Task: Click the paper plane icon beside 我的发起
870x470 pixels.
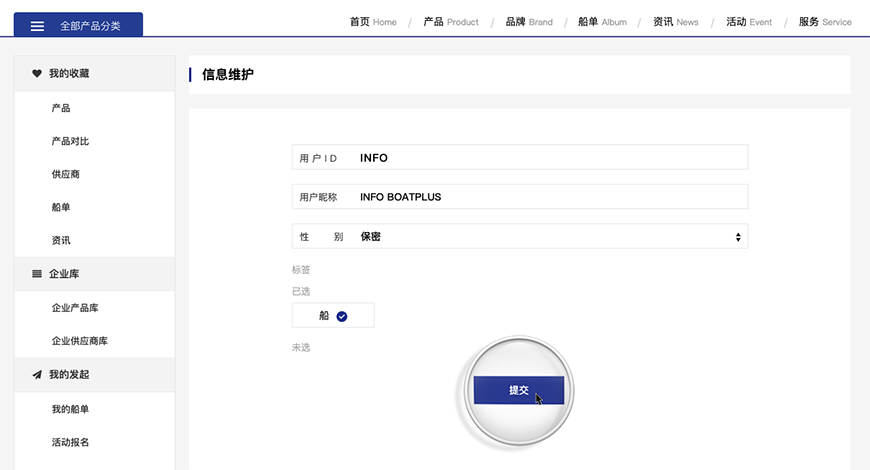Action: click(37, 374)
